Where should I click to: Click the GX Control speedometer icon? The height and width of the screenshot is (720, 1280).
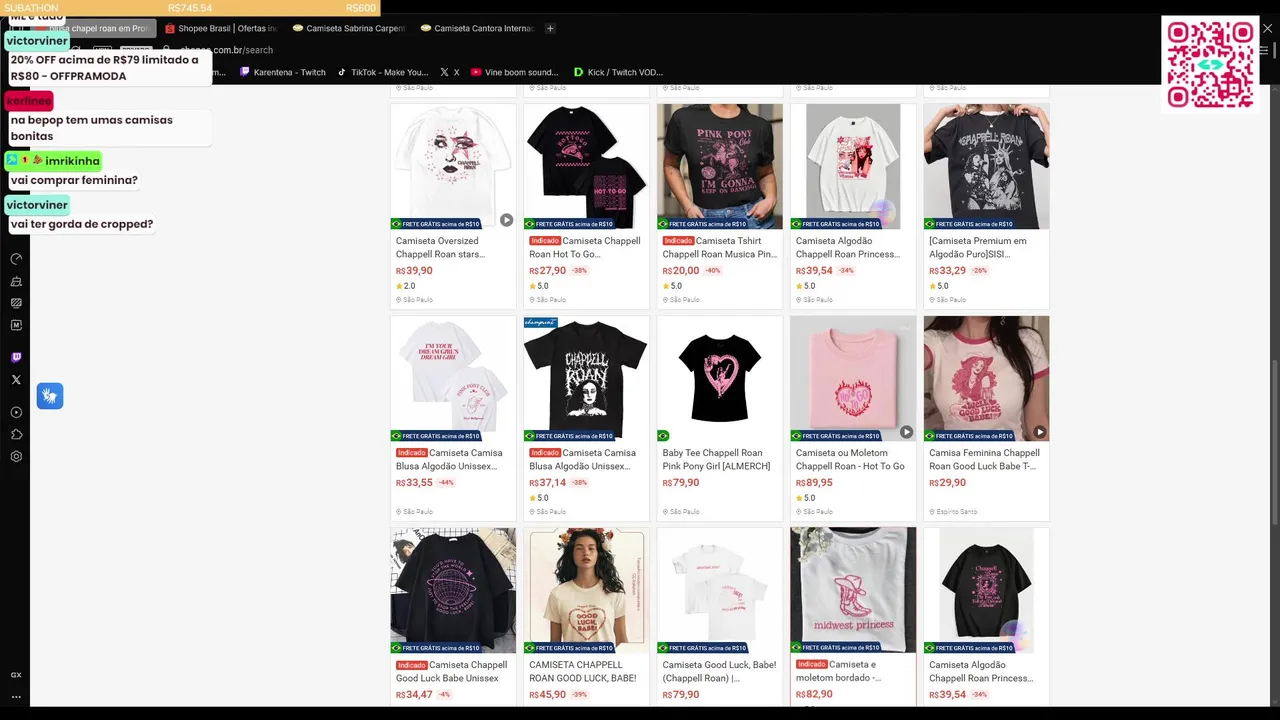click(16, 259)
